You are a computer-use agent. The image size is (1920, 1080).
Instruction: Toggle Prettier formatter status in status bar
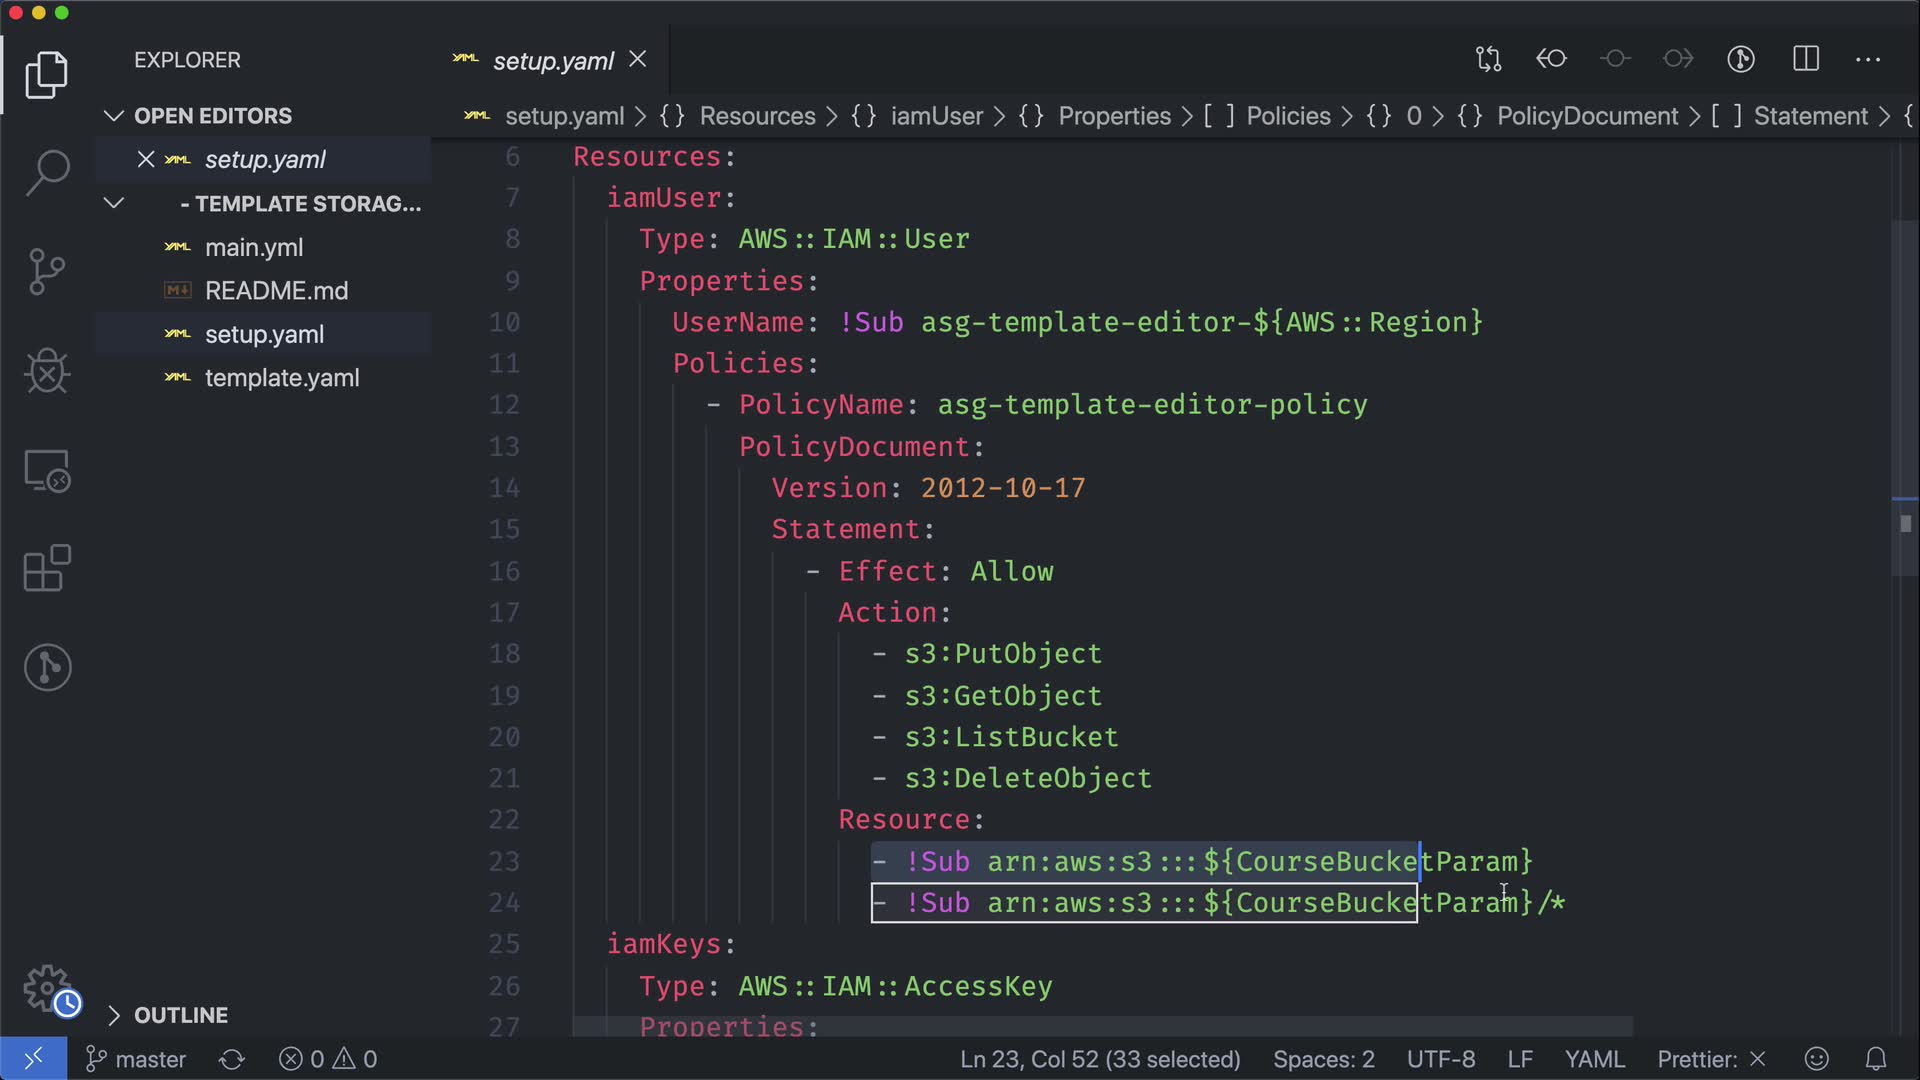pos(1711,1059)
